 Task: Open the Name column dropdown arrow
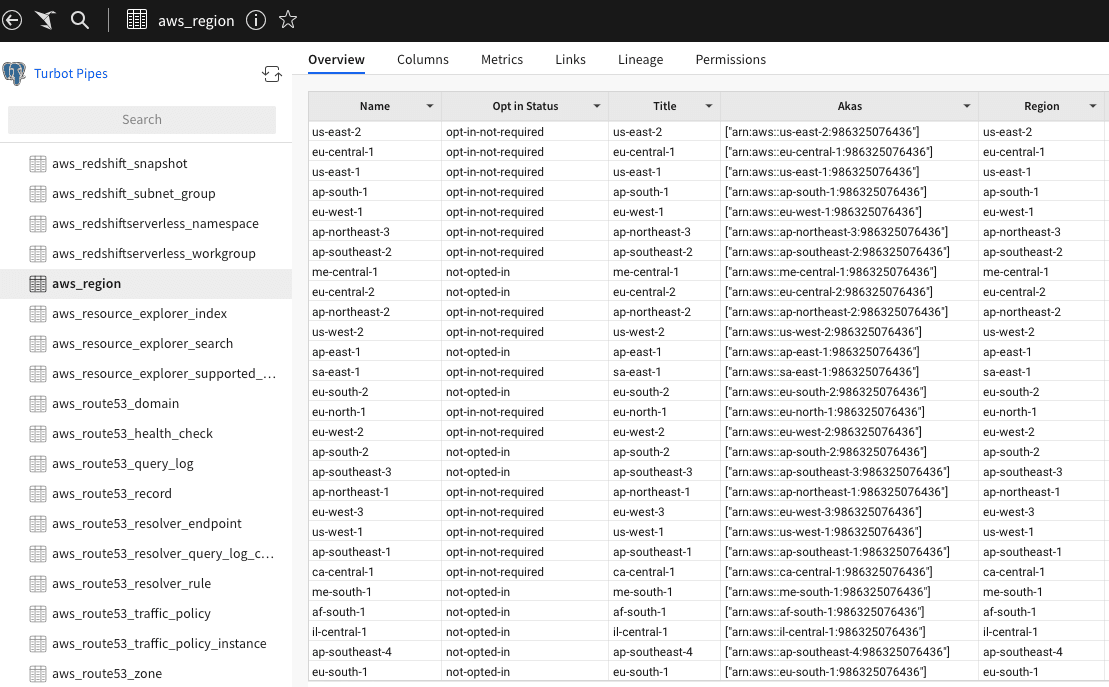[x=429, y=106]
